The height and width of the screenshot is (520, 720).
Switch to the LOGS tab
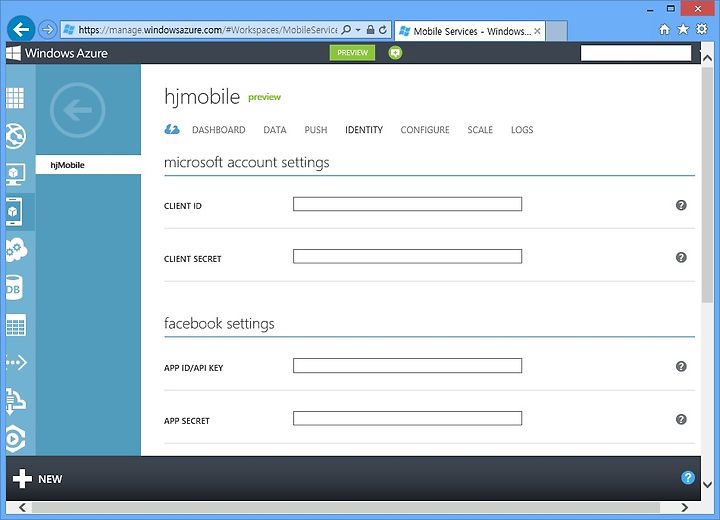click(522, 130)
